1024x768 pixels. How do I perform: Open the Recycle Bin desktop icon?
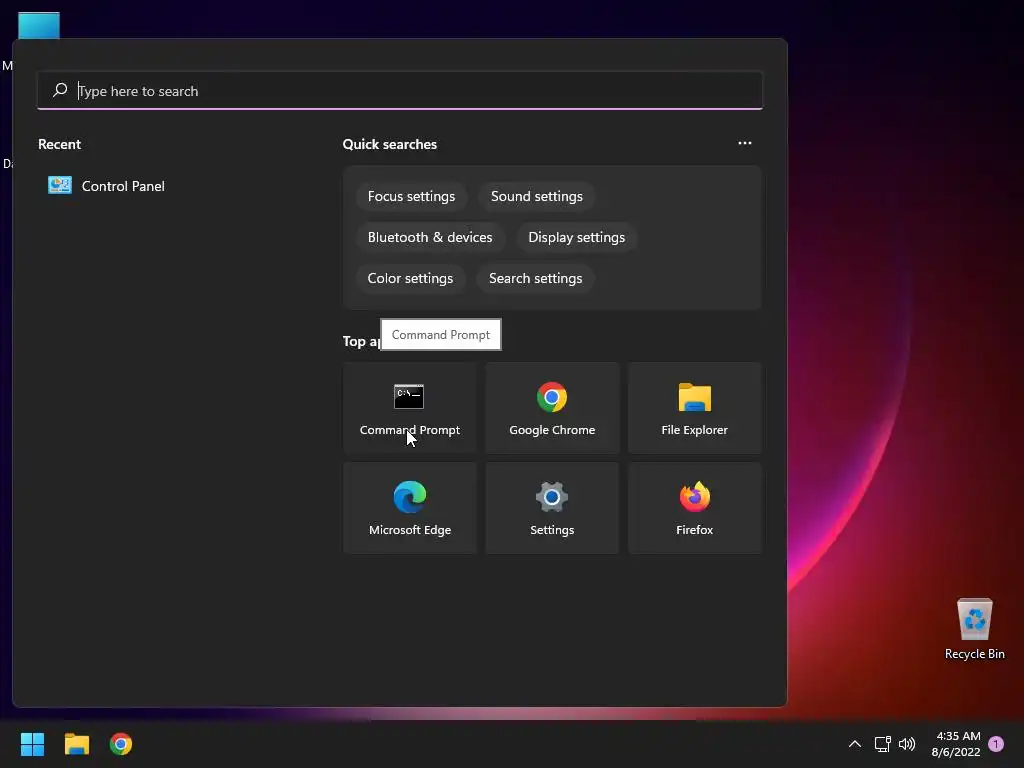(974, 628)
